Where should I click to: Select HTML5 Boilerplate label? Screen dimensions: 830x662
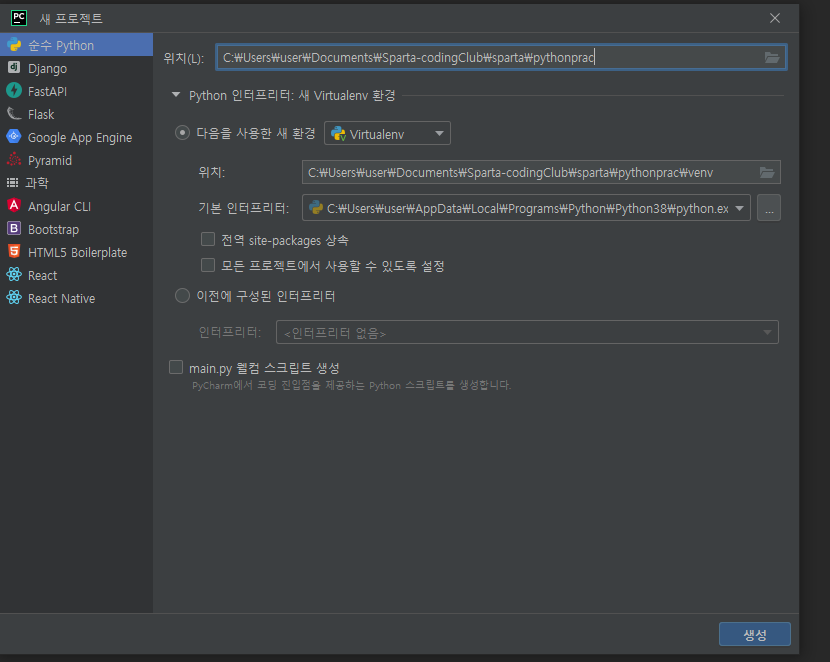coord(77,252)
